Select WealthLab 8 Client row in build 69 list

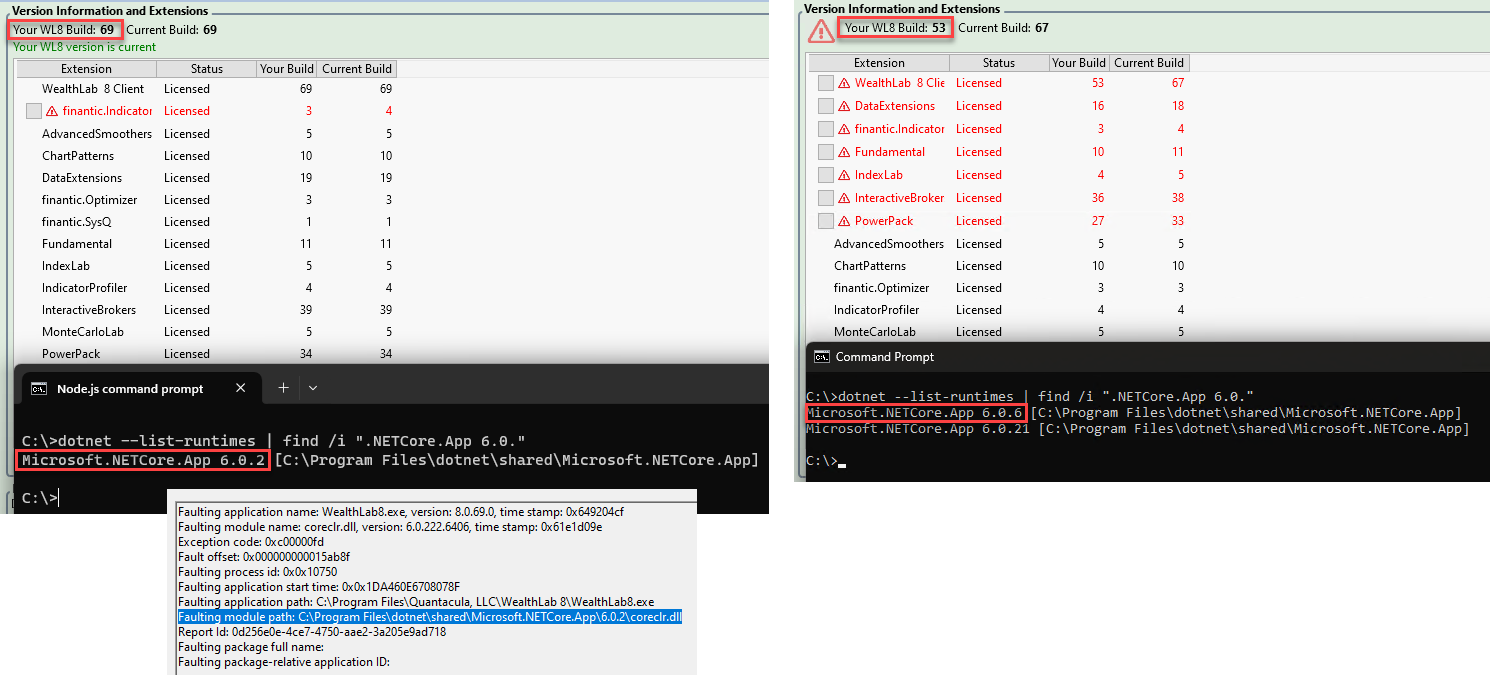click(206, 89)
